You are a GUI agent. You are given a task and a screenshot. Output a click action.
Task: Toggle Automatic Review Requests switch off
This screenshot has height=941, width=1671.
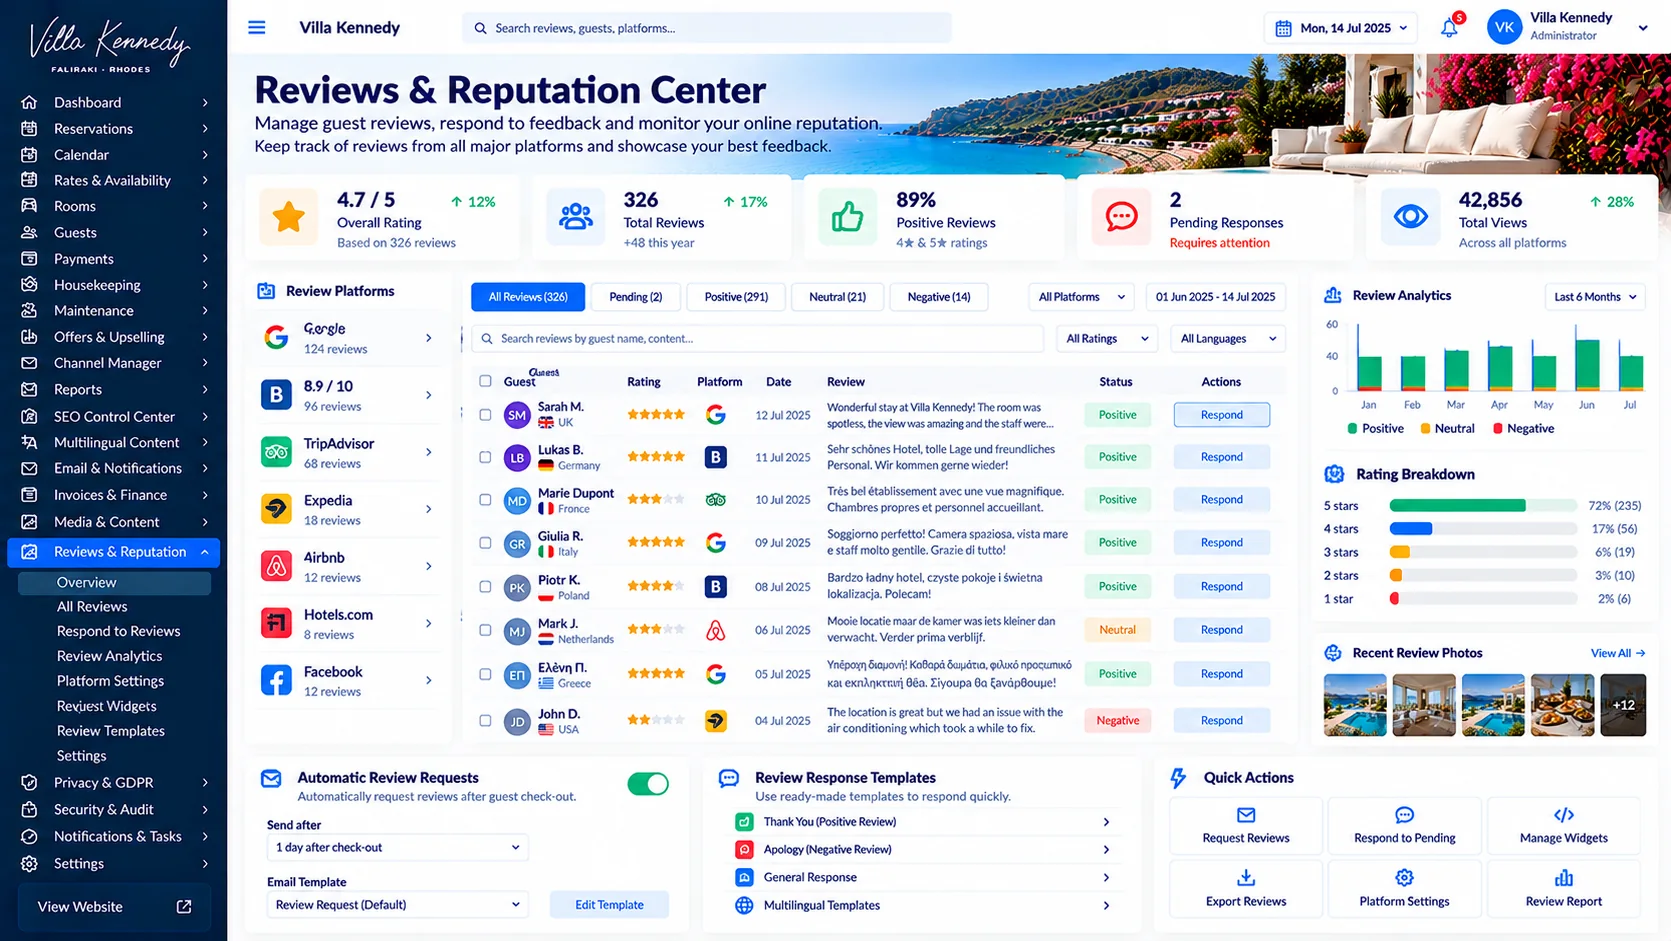648,784
